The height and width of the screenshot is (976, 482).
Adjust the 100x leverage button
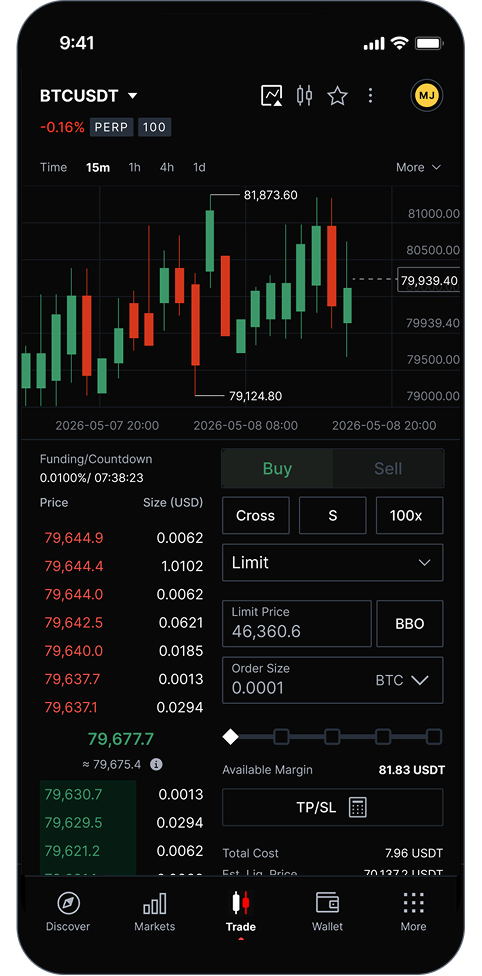pyautogui.click(x=410, y=515)
